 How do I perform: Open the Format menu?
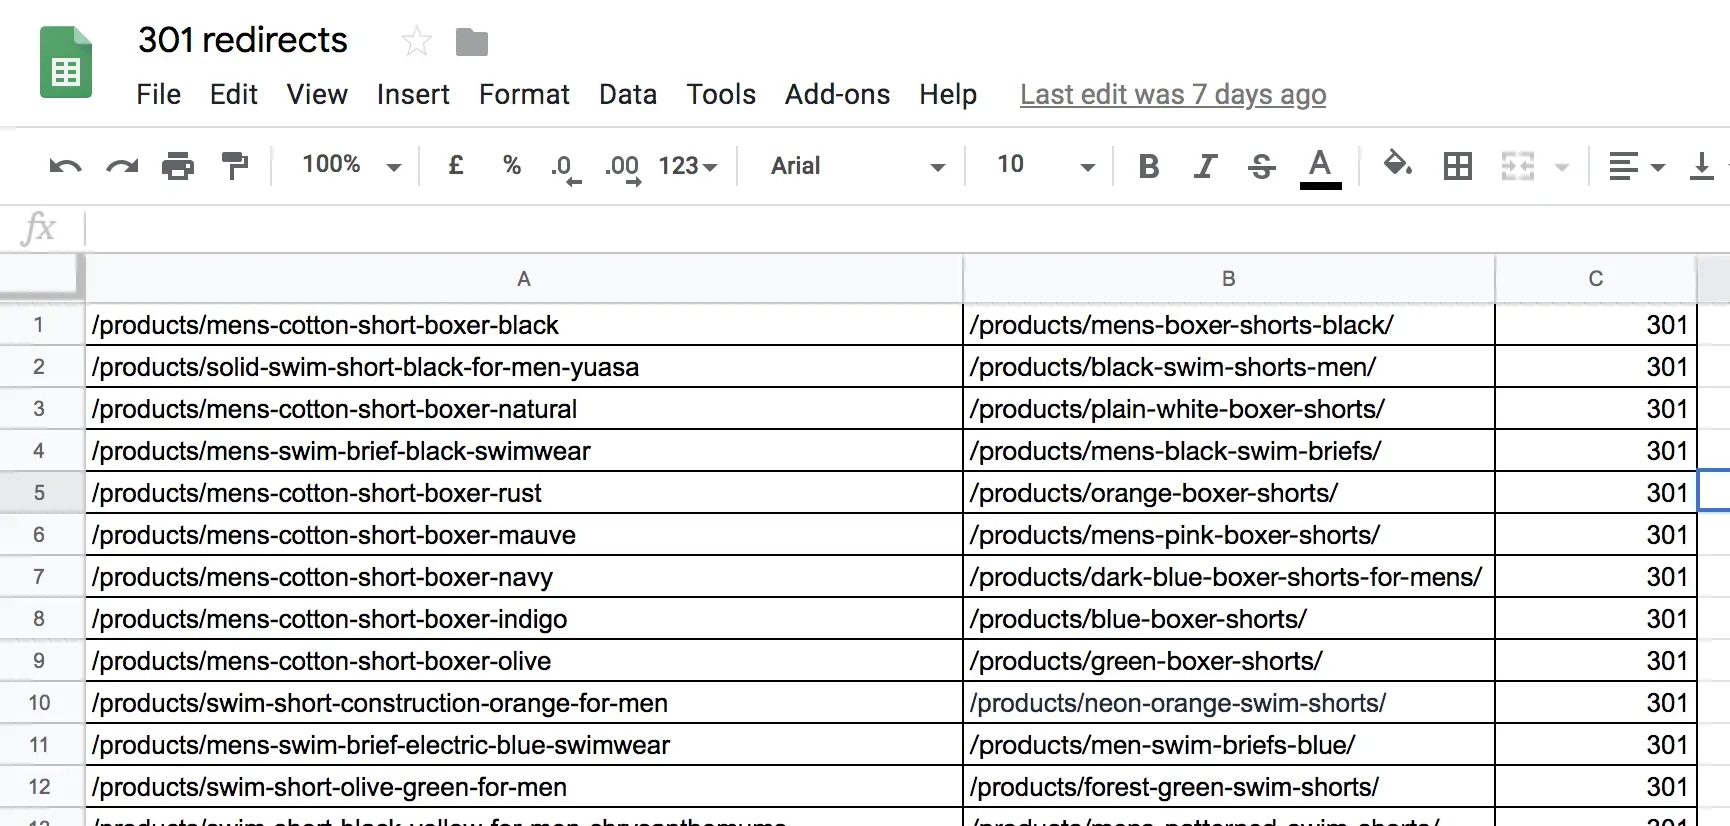tap(524, 95)
